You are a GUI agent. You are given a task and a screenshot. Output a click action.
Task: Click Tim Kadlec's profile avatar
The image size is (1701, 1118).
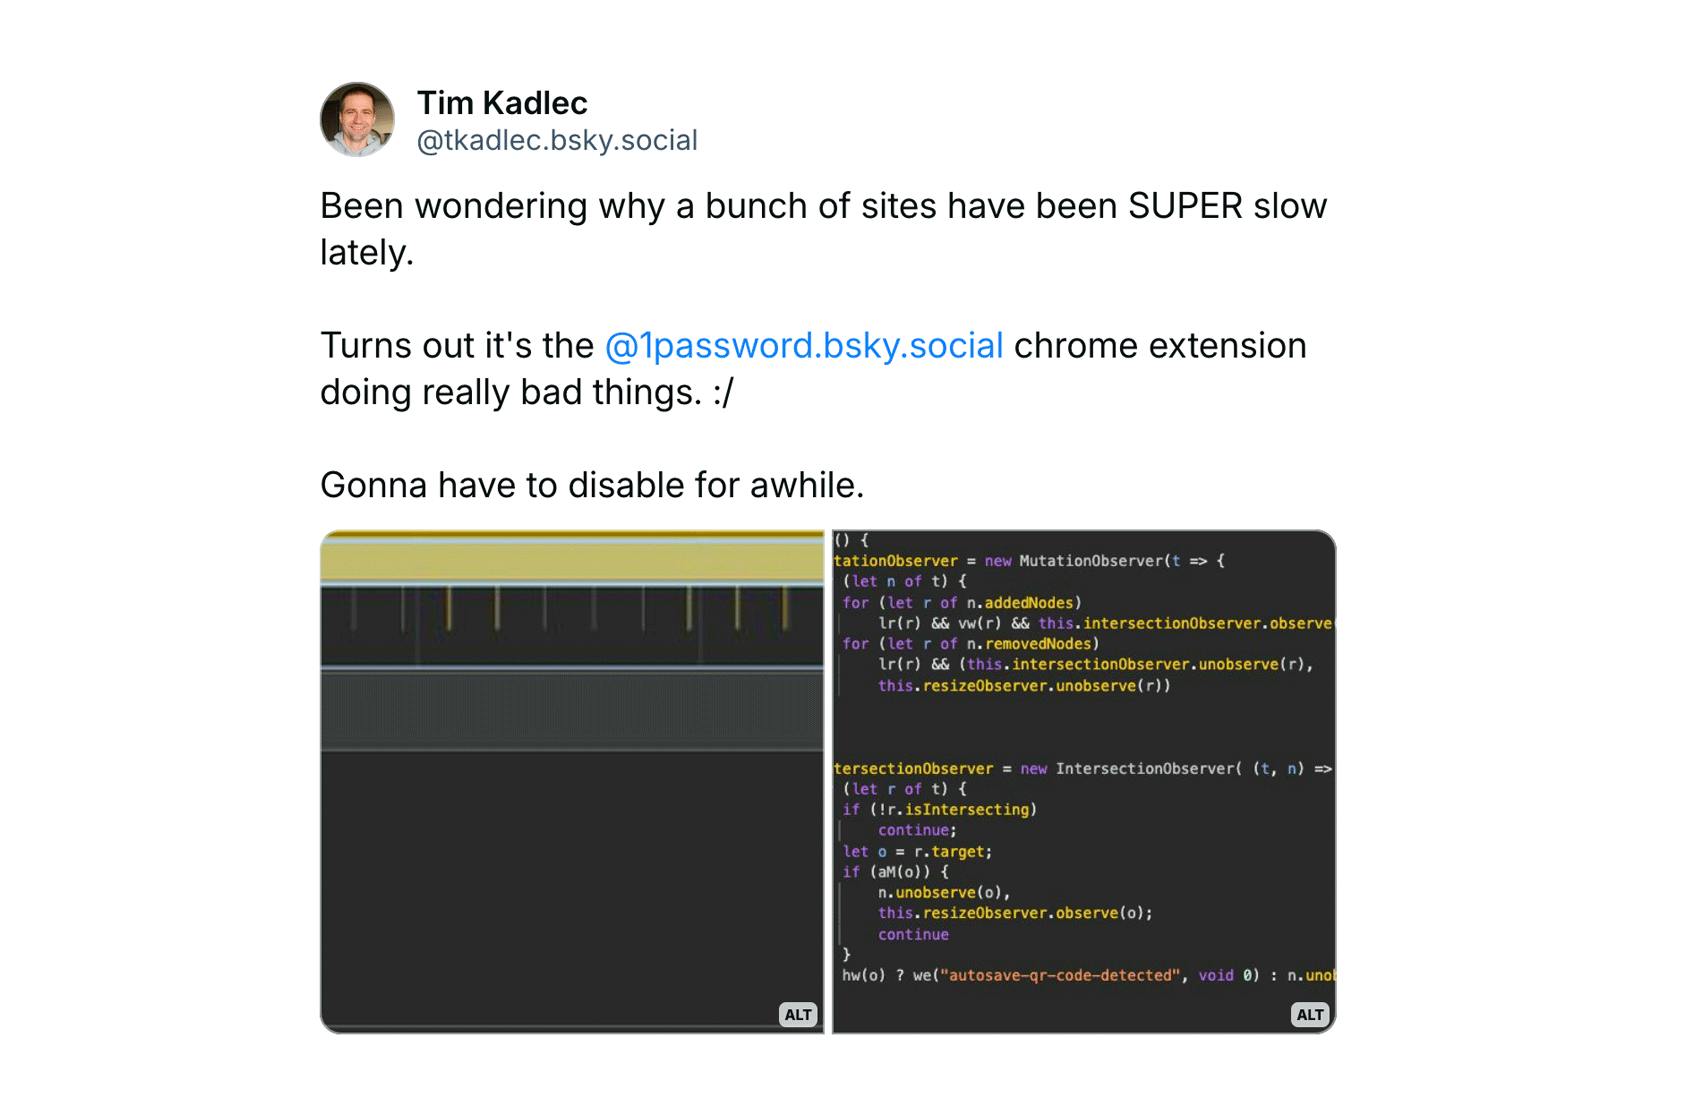357,120
